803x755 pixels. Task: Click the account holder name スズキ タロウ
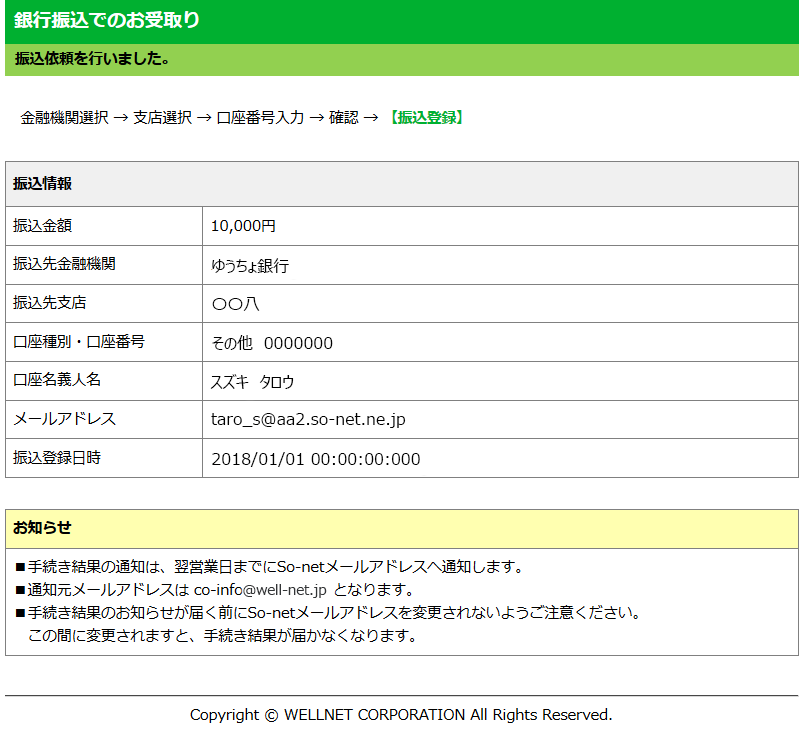pos(252,382)
